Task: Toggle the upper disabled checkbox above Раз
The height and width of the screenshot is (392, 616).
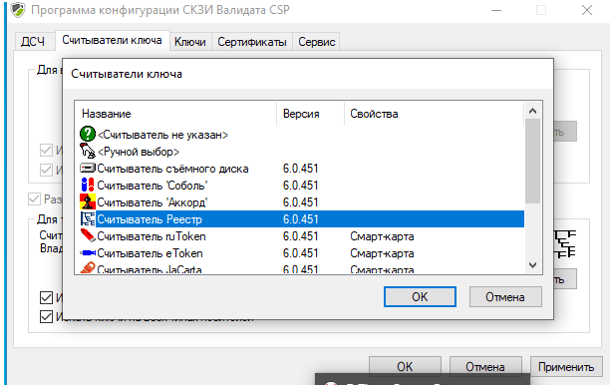Action: (x=46, y=150)
